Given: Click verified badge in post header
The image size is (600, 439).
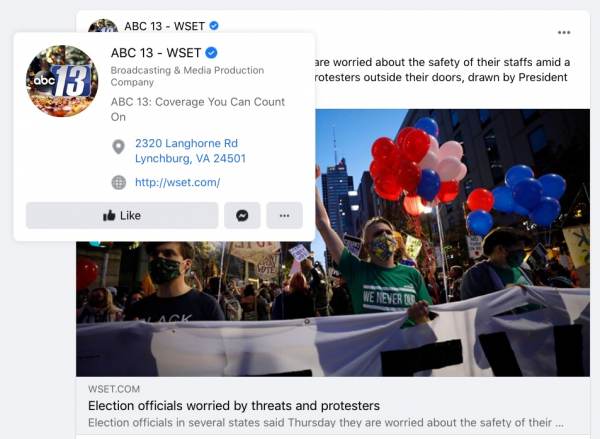Looking at the screenshot, I should (214, 26).
